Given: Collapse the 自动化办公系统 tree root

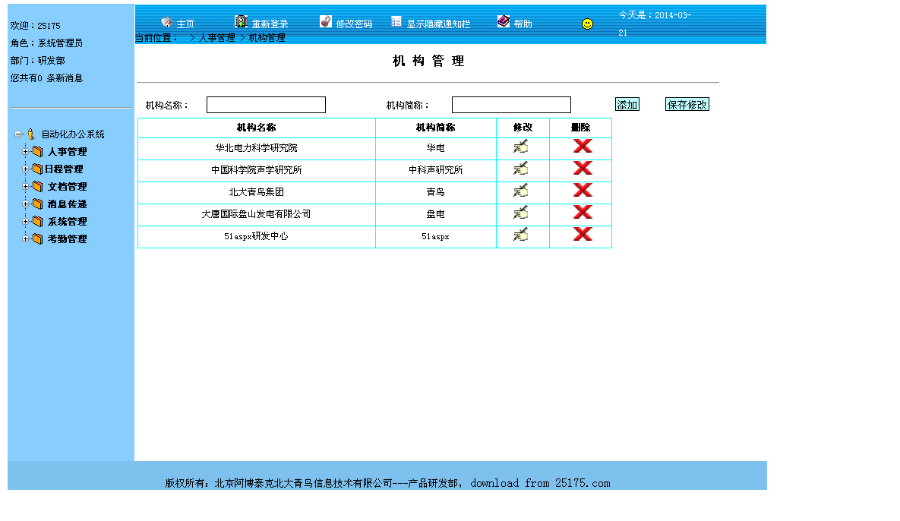Looking at the screenshot, I should click(18, 134).
